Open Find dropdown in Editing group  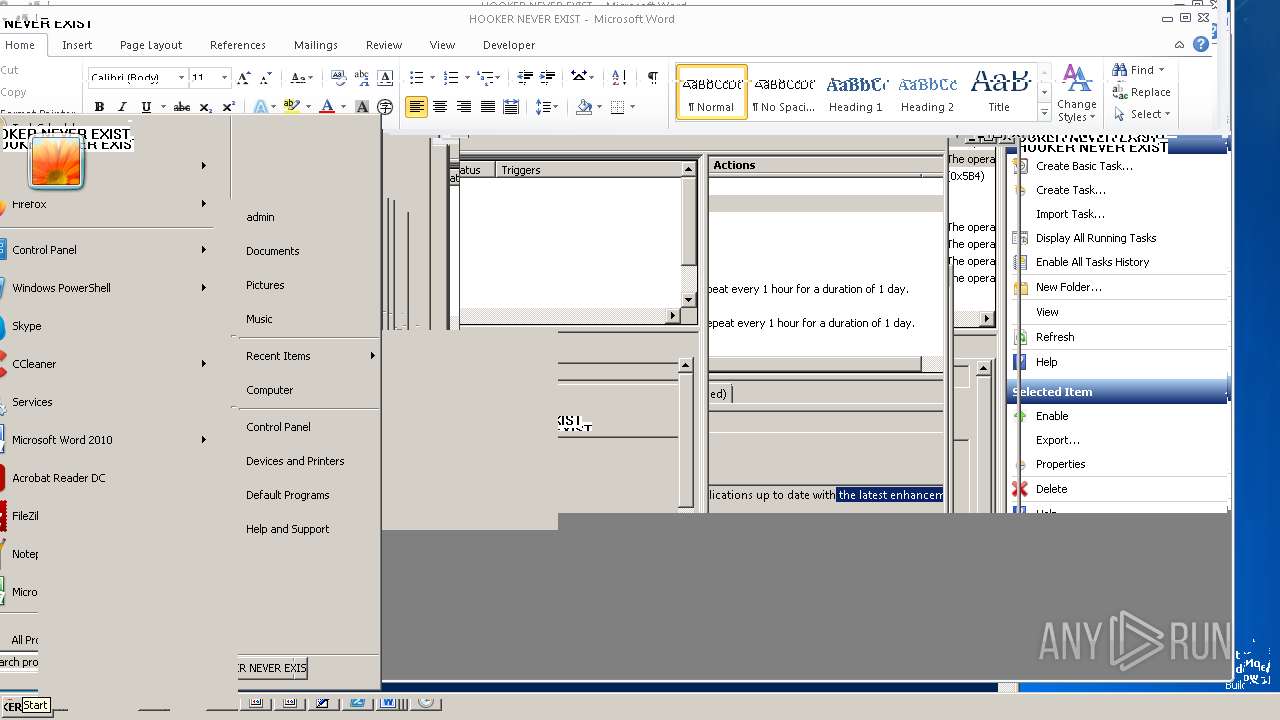coord(1163,70)
